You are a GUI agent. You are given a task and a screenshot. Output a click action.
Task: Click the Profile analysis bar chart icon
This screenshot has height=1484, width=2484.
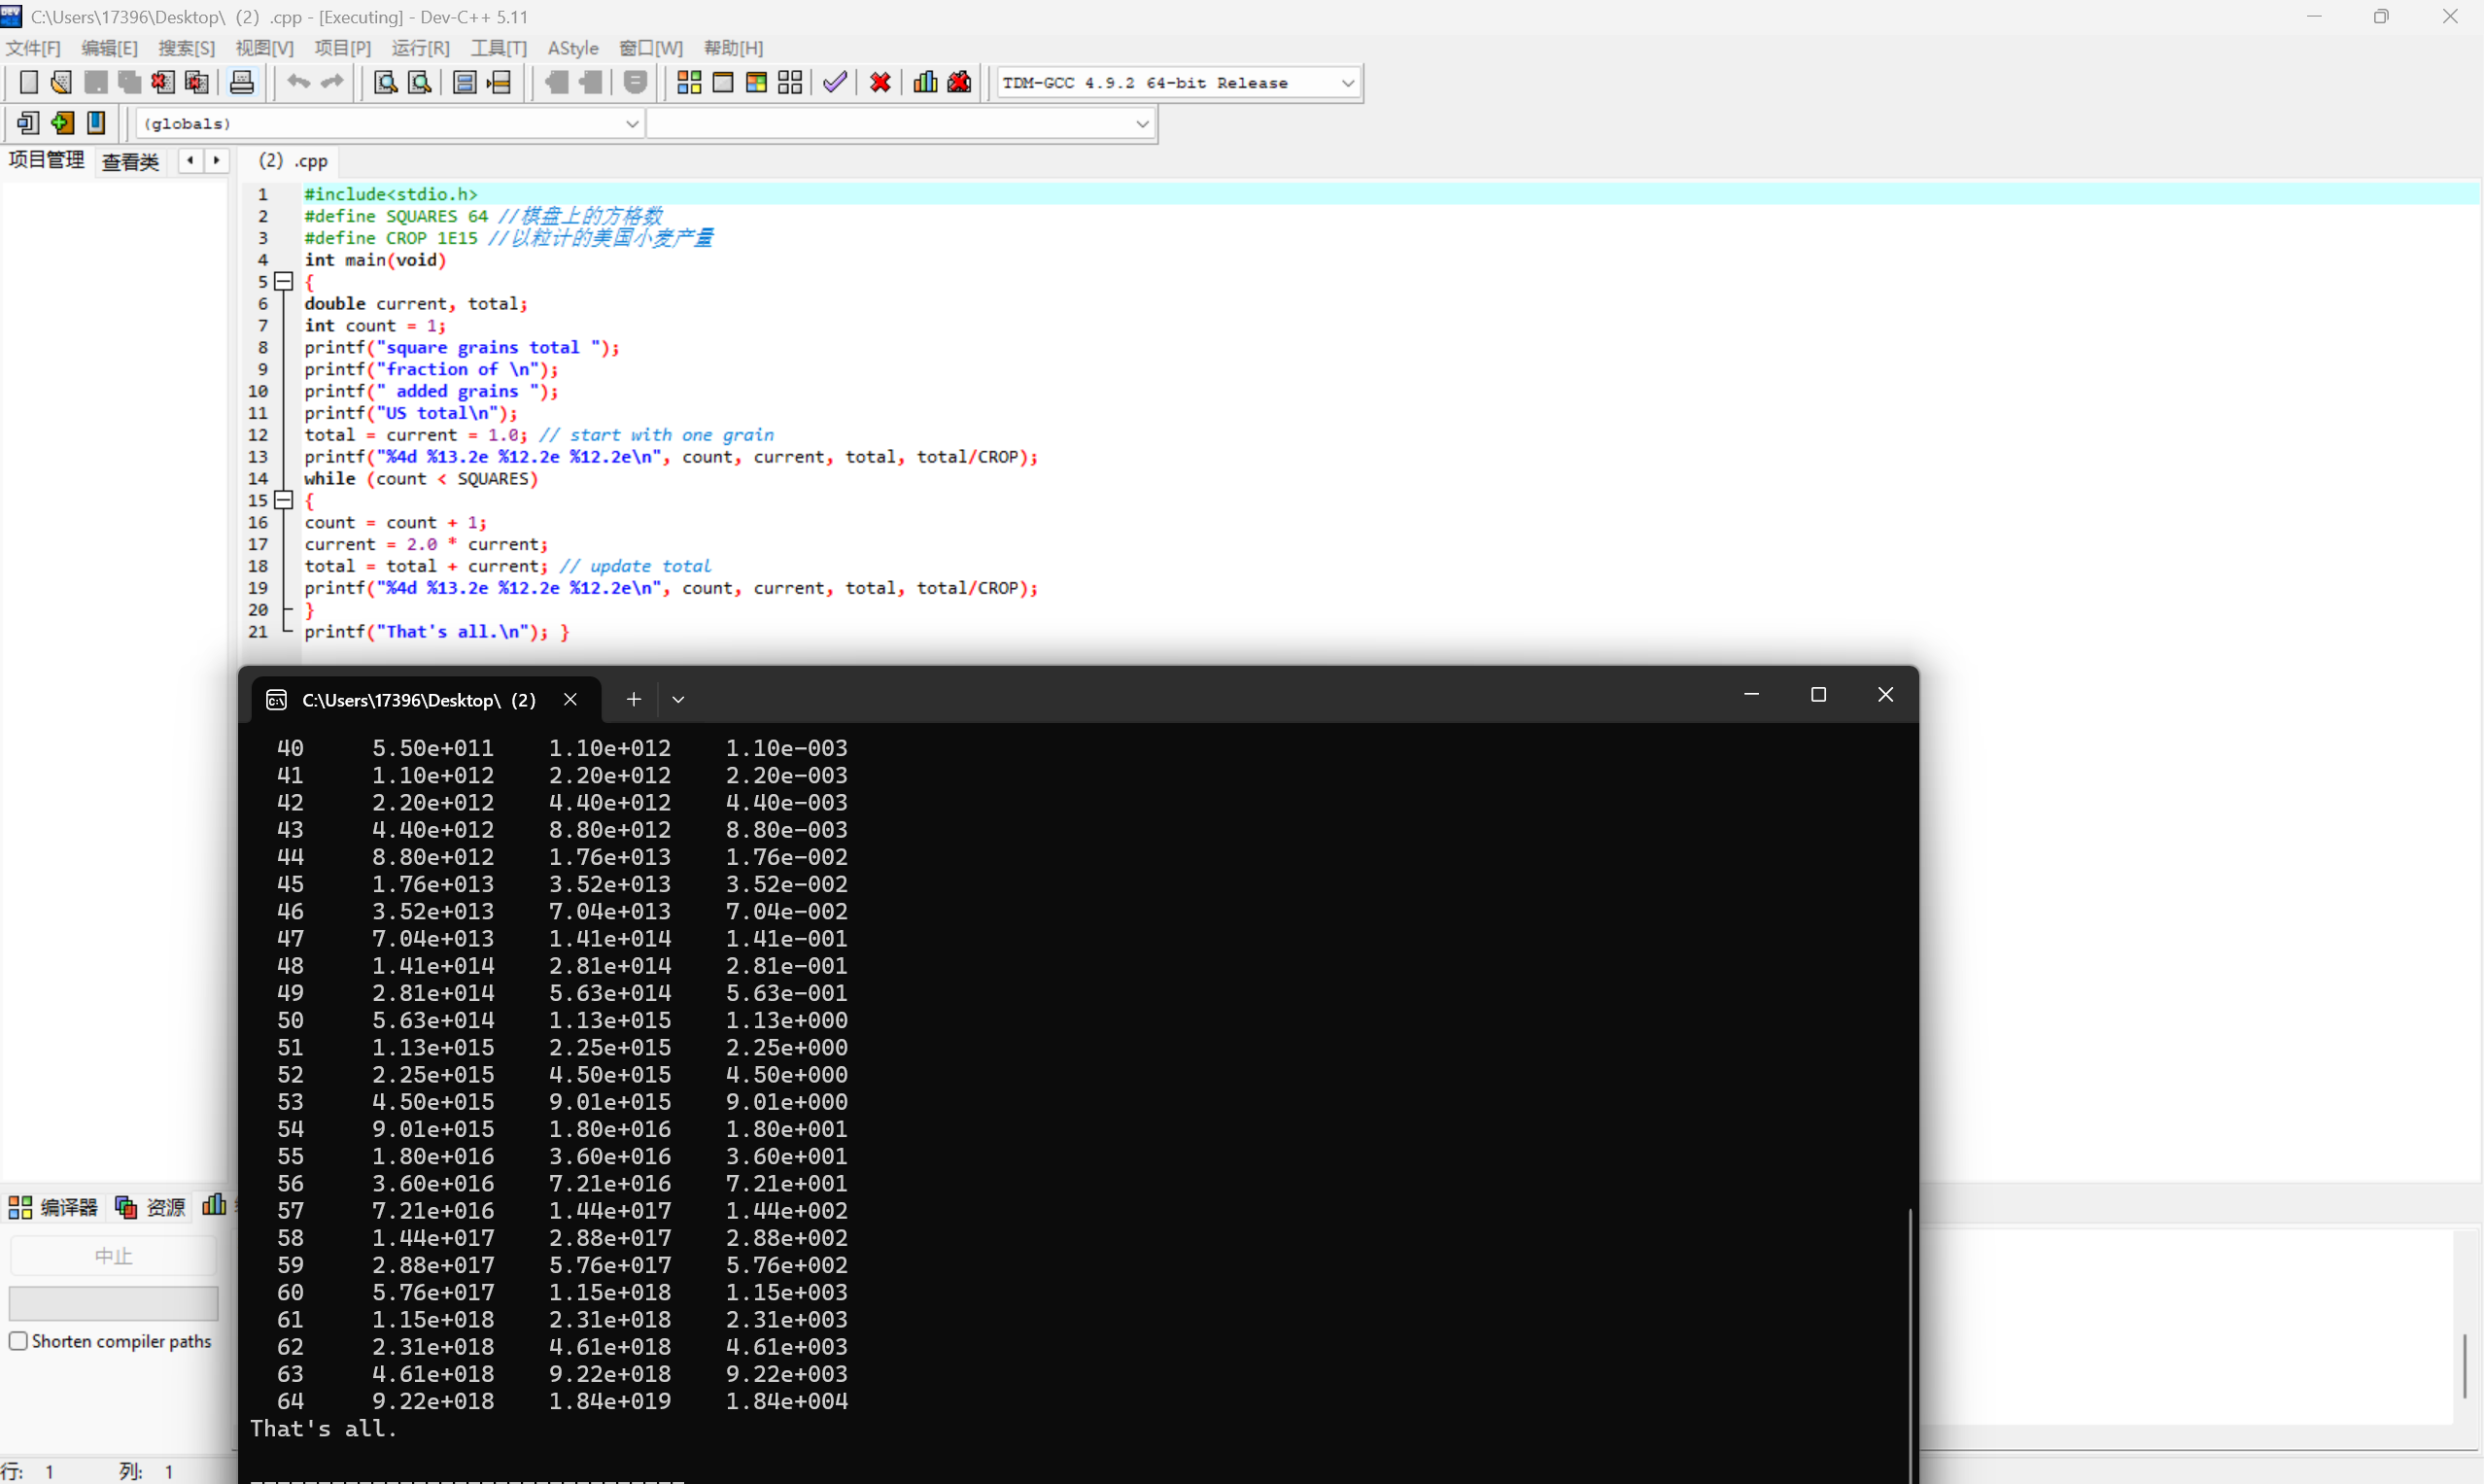[925, 83]
